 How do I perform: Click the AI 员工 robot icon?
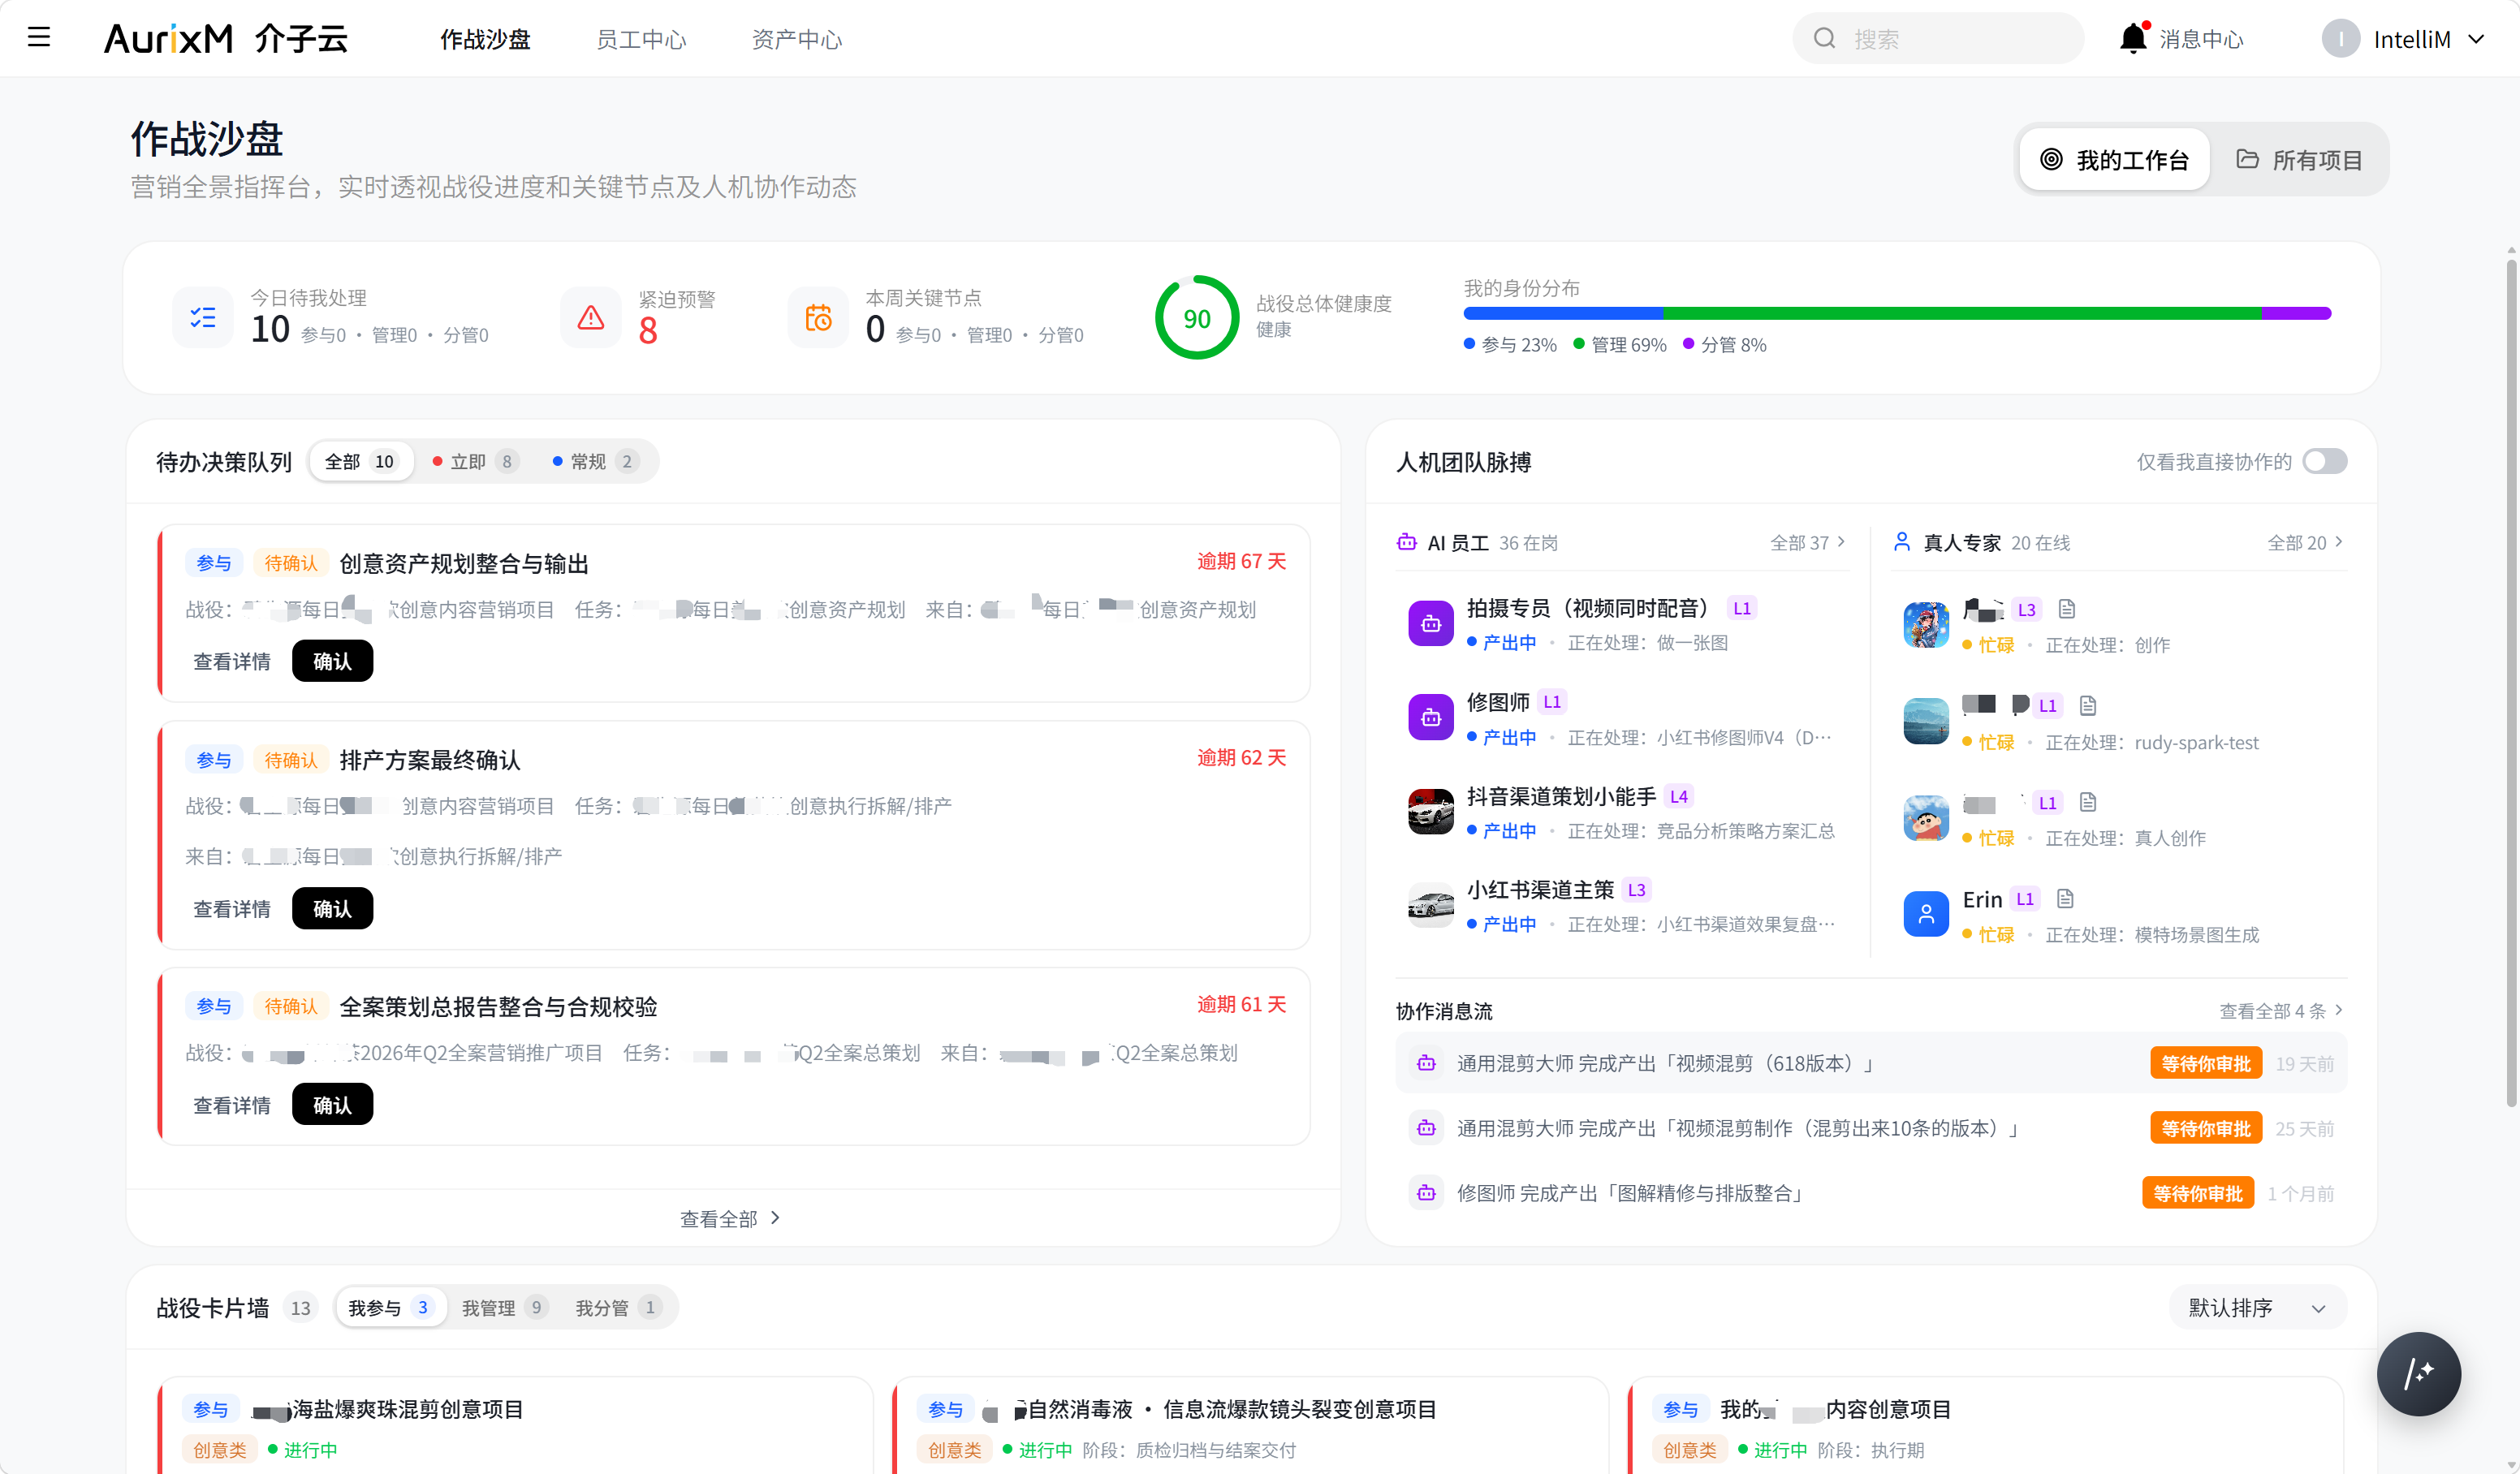tap(1407, 542)
